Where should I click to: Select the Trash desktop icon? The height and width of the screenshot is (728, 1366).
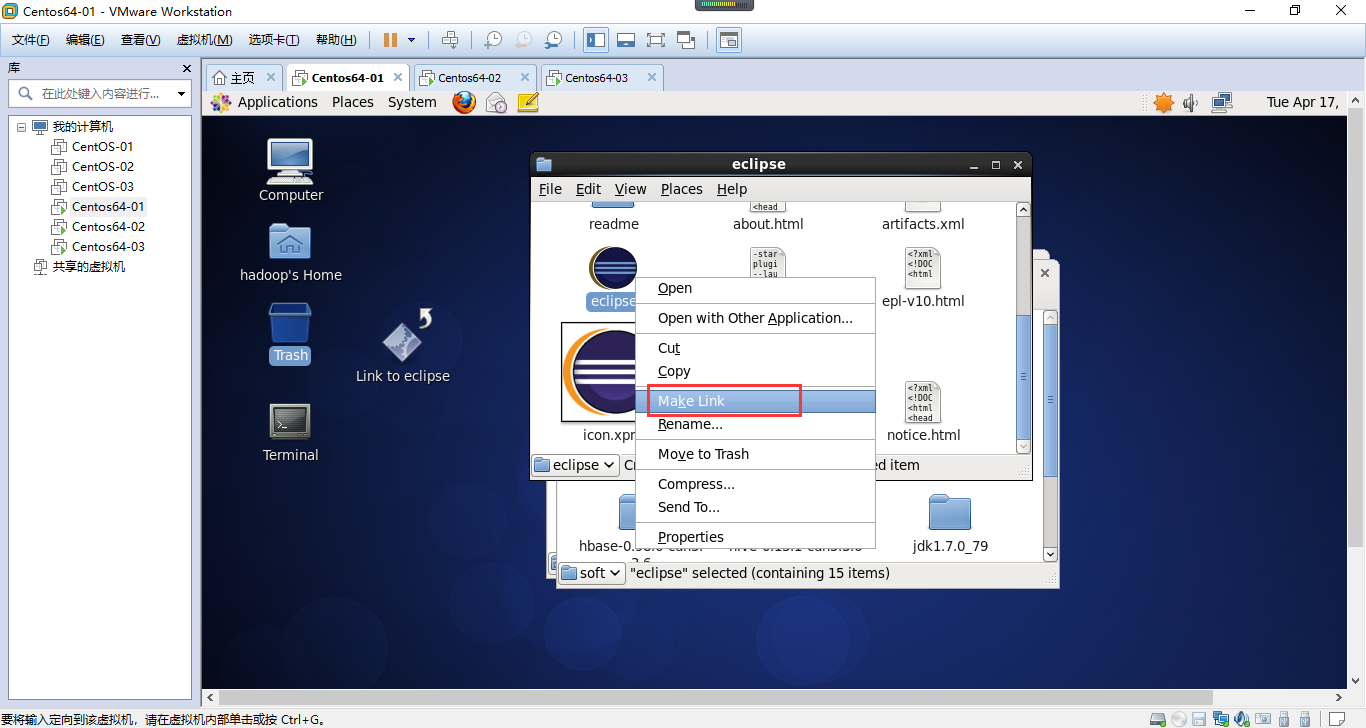click(290, 334)
